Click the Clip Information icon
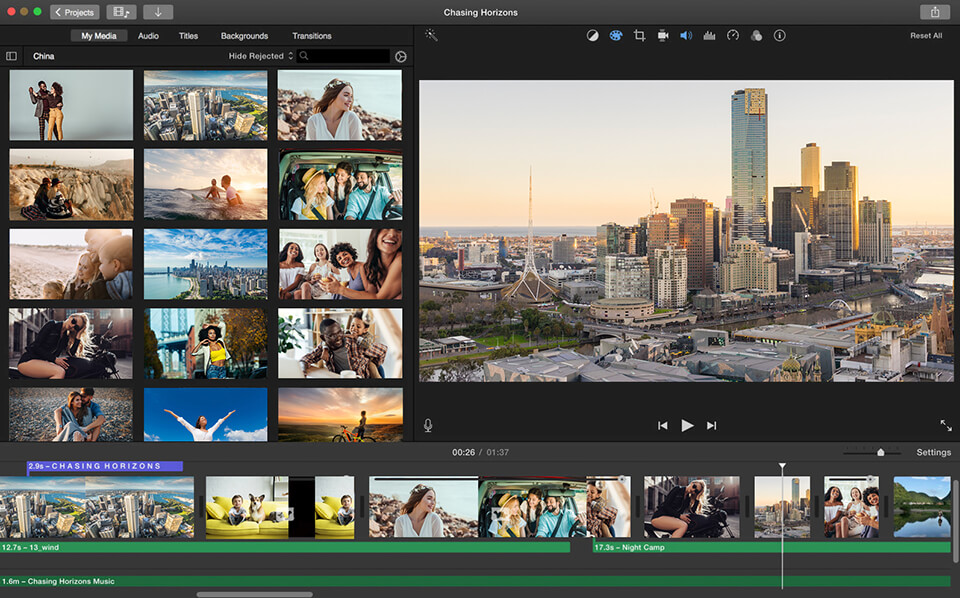The image size is (960, 598). [x=781, y=35]
